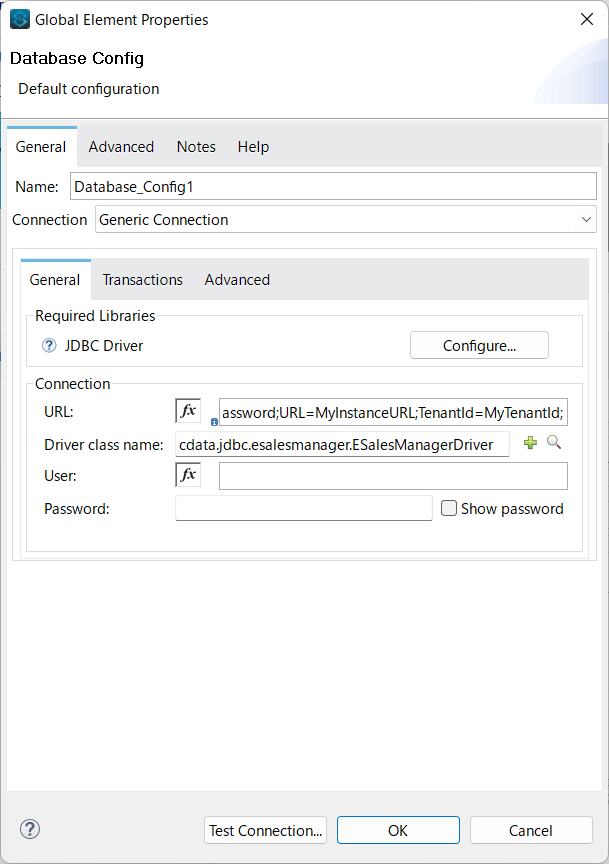Click the green plus icon for driver class
The image size is (609, 864).
coord(531,443)
